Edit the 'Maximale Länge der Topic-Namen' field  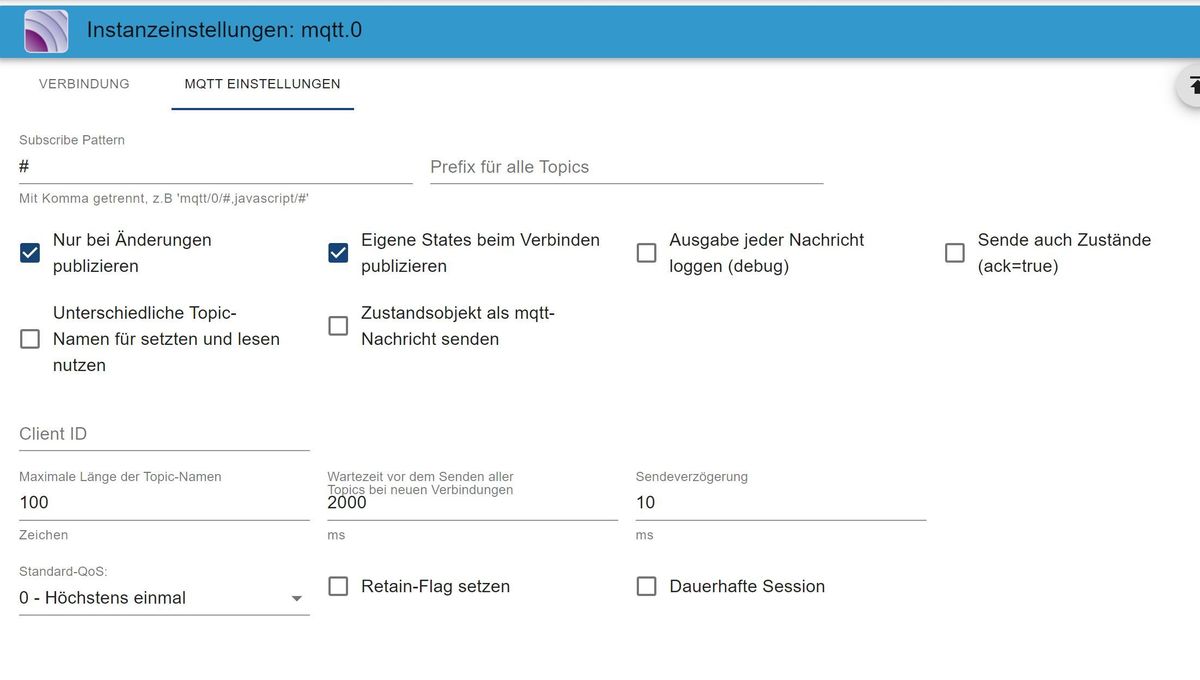[x=164, y=503]
